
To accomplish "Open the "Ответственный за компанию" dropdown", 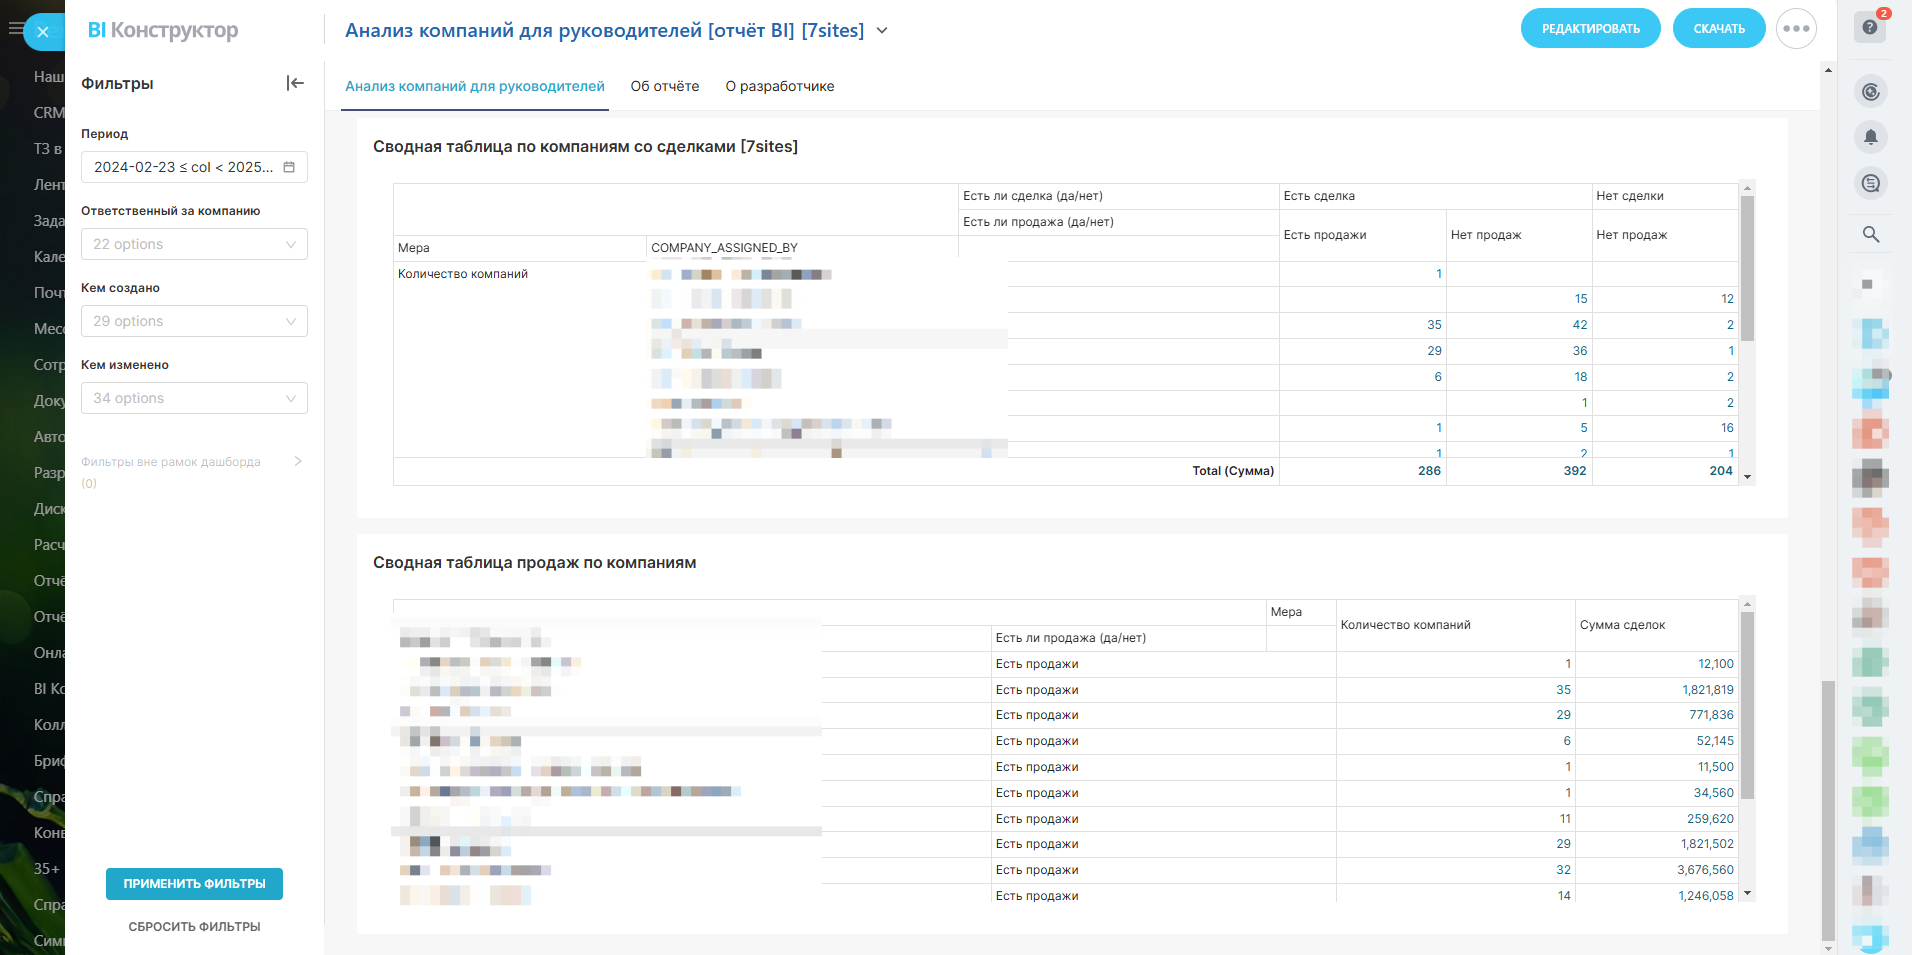I will point(194,244).
